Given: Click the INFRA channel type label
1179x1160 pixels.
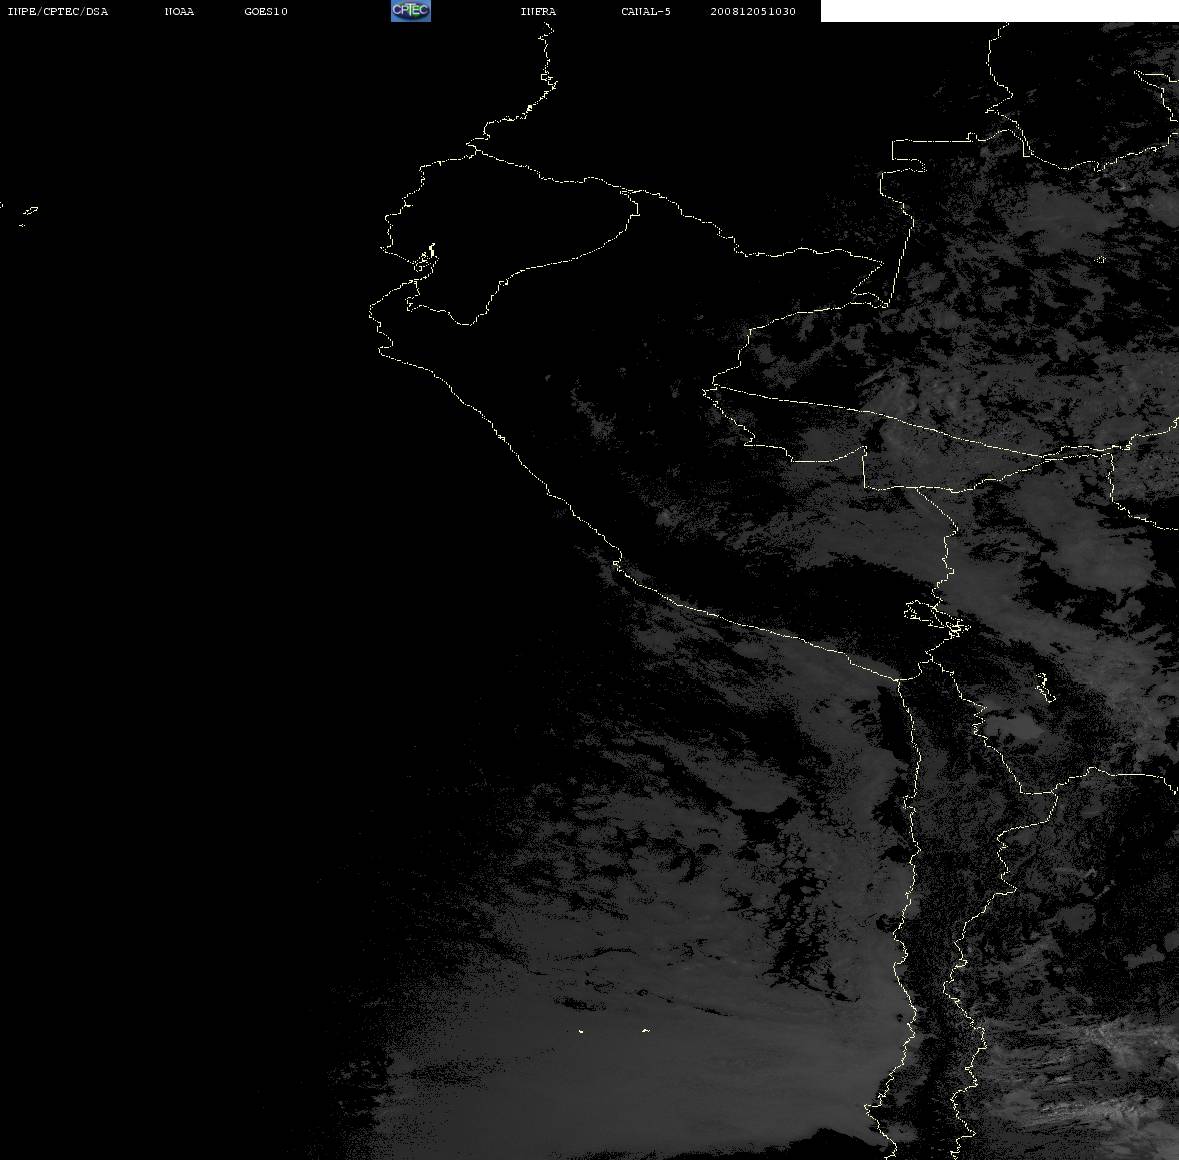Looking at the screenshot, I should point(538,11).
